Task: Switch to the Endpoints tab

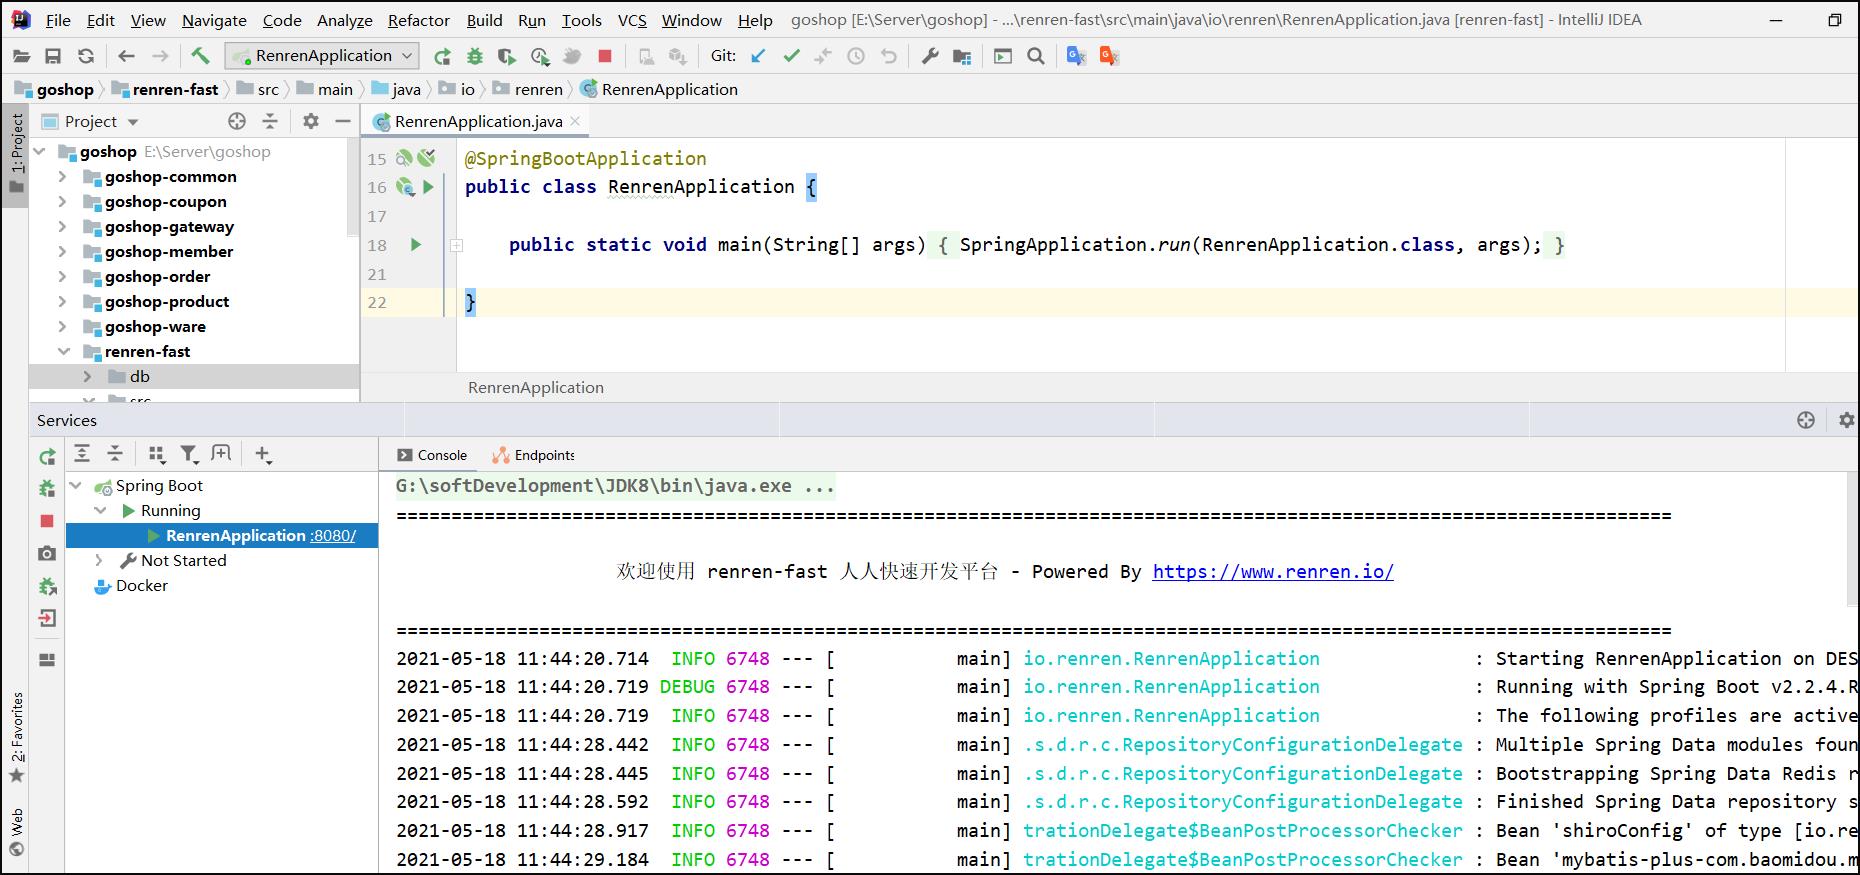Action: 533,455
